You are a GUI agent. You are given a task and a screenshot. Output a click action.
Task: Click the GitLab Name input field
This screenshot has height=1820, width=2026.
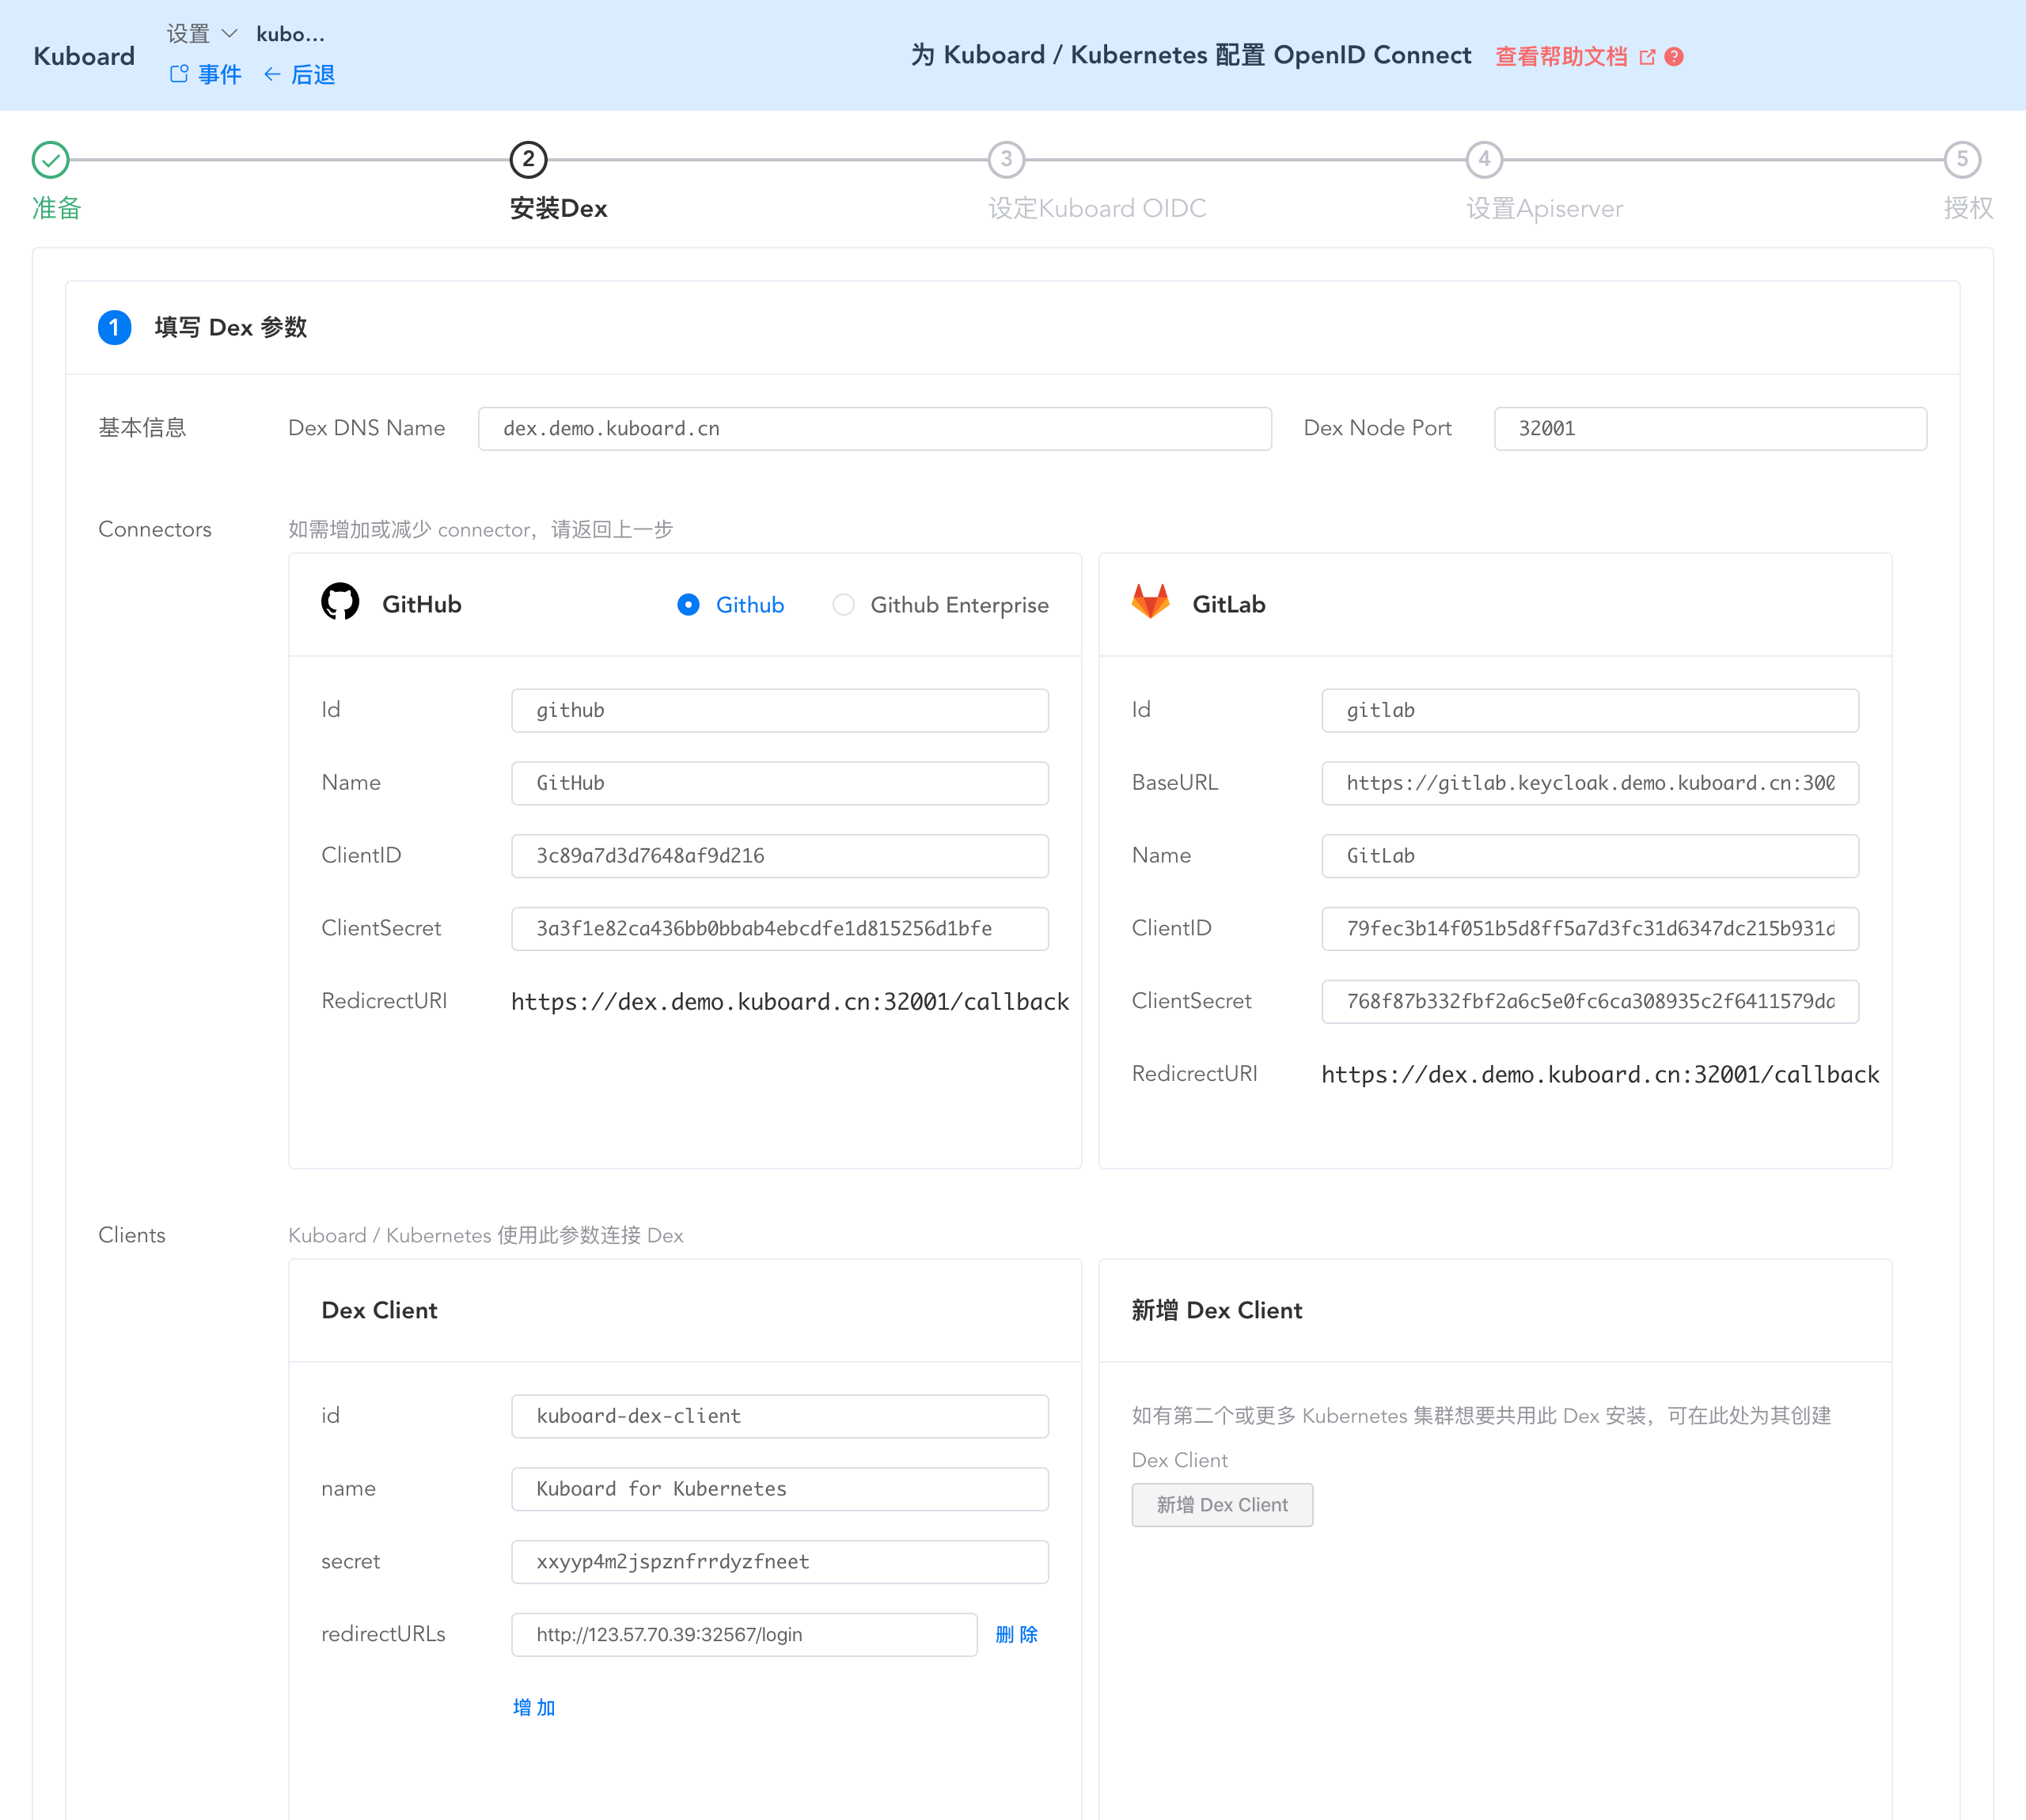(1590, 856)
